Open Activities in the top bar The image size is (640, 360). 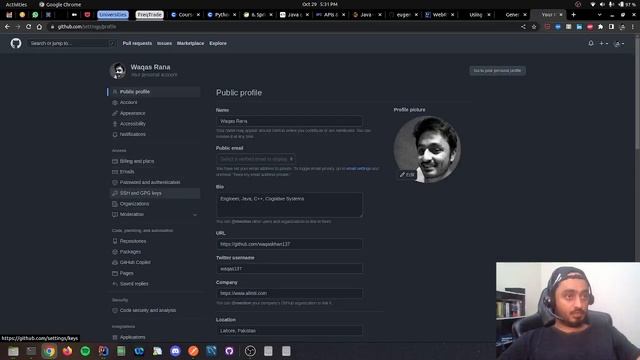[x=16, y=4]
